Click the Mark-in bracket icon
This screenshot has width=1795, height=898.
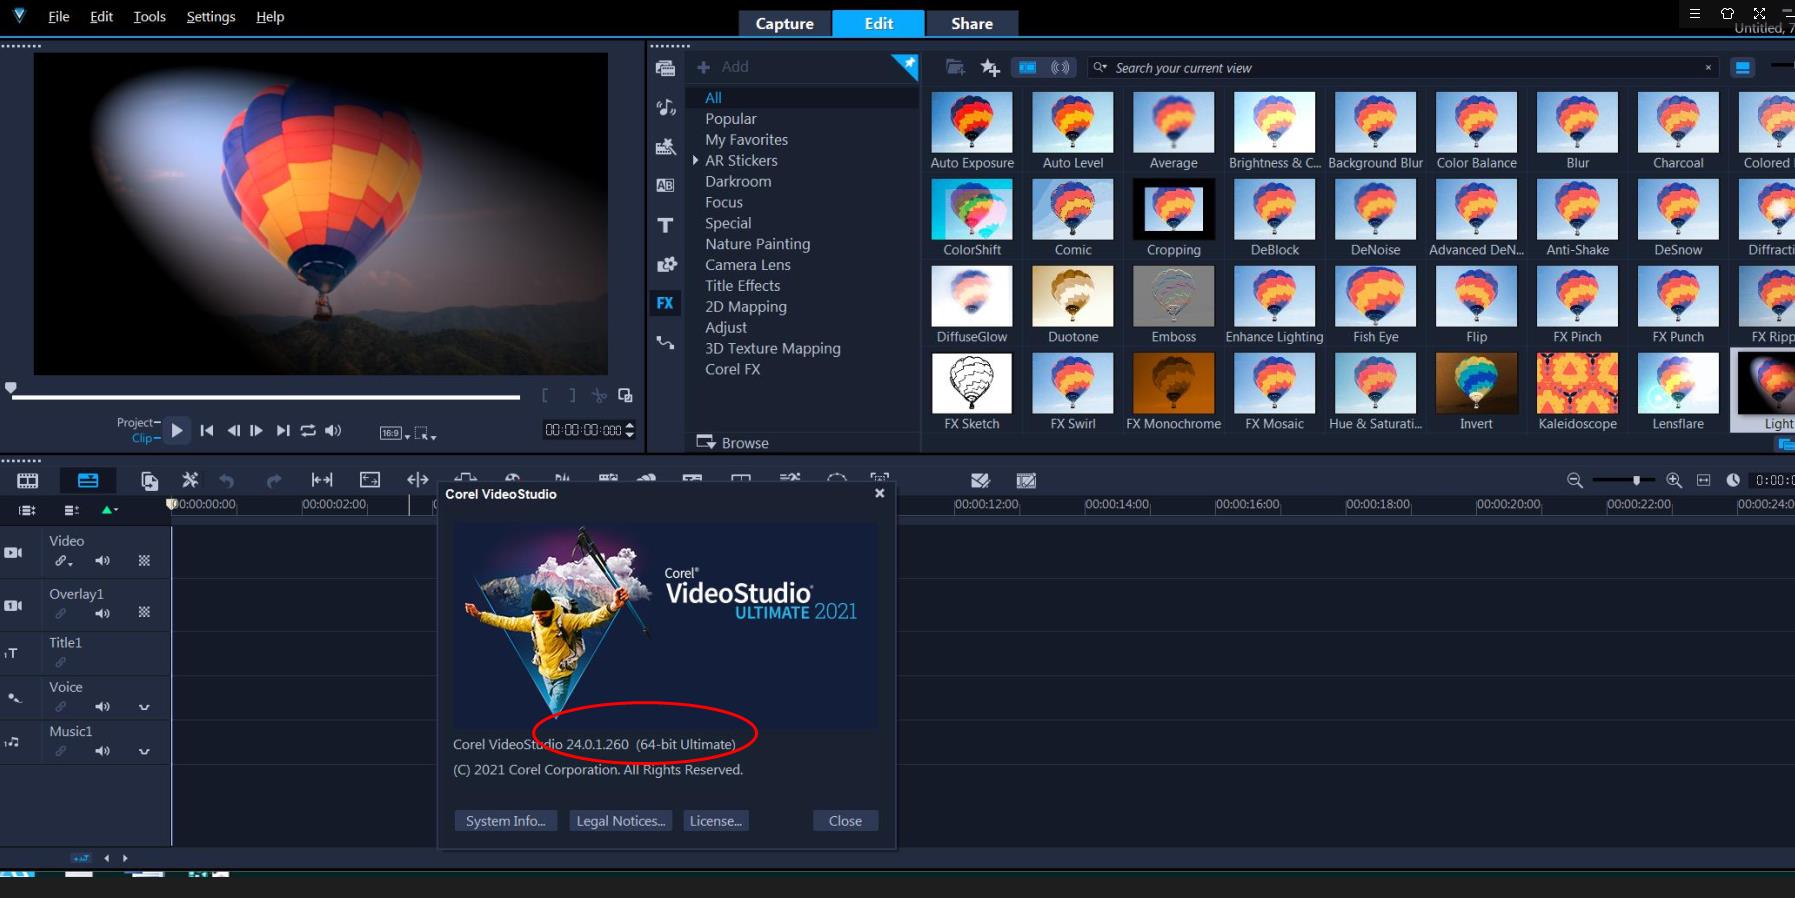click(545, 396)
